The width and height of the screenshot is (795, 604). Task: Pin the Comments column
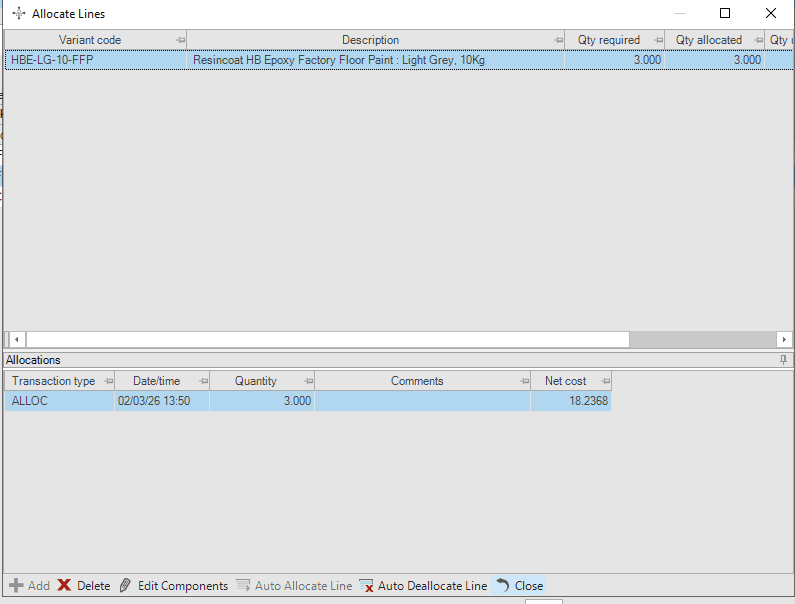coord(525,381)
